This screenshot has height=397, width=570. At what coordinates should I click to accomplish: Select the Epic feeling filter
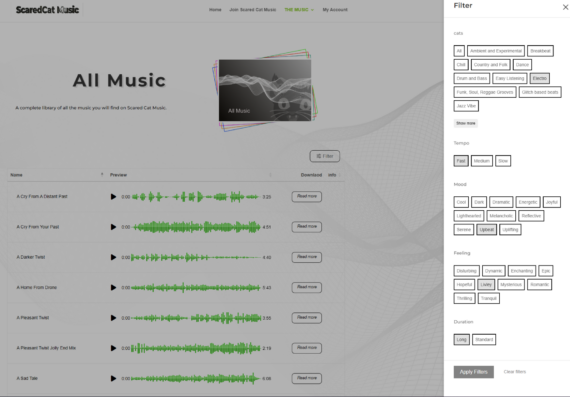pos(546,271)
